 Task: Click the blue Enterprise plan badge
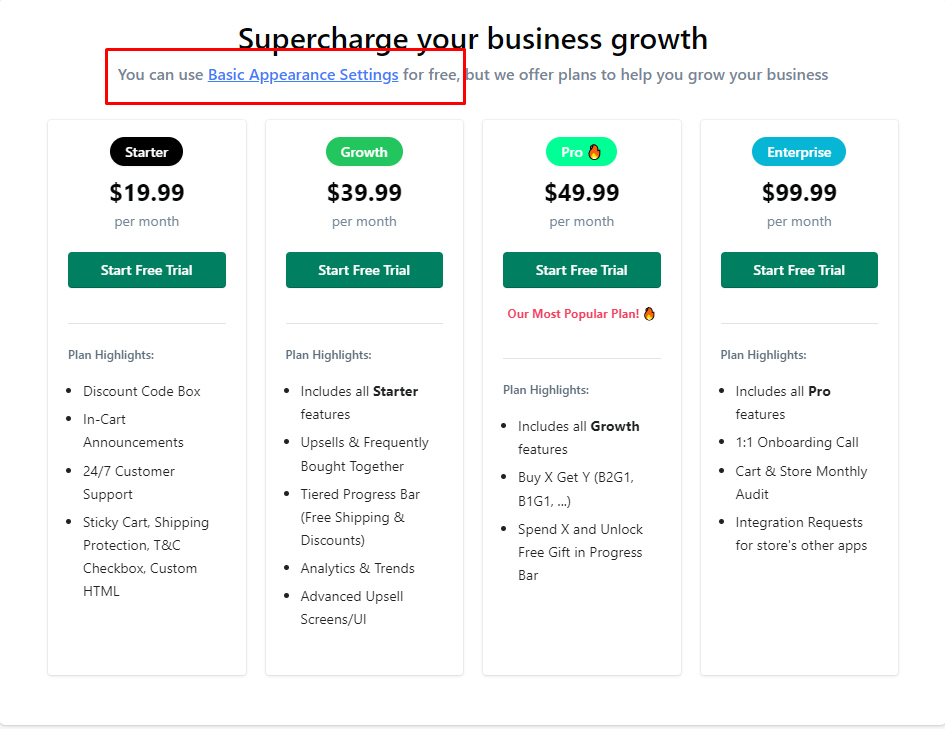point(799,152)
